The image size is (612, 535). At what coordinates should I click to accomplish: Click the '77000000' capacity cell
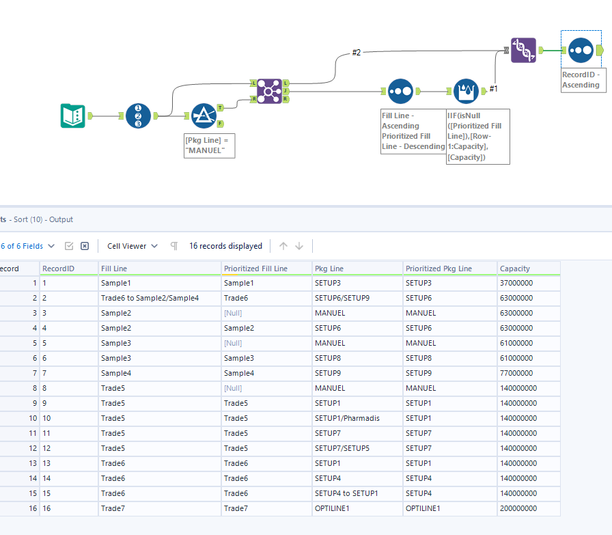529,373
